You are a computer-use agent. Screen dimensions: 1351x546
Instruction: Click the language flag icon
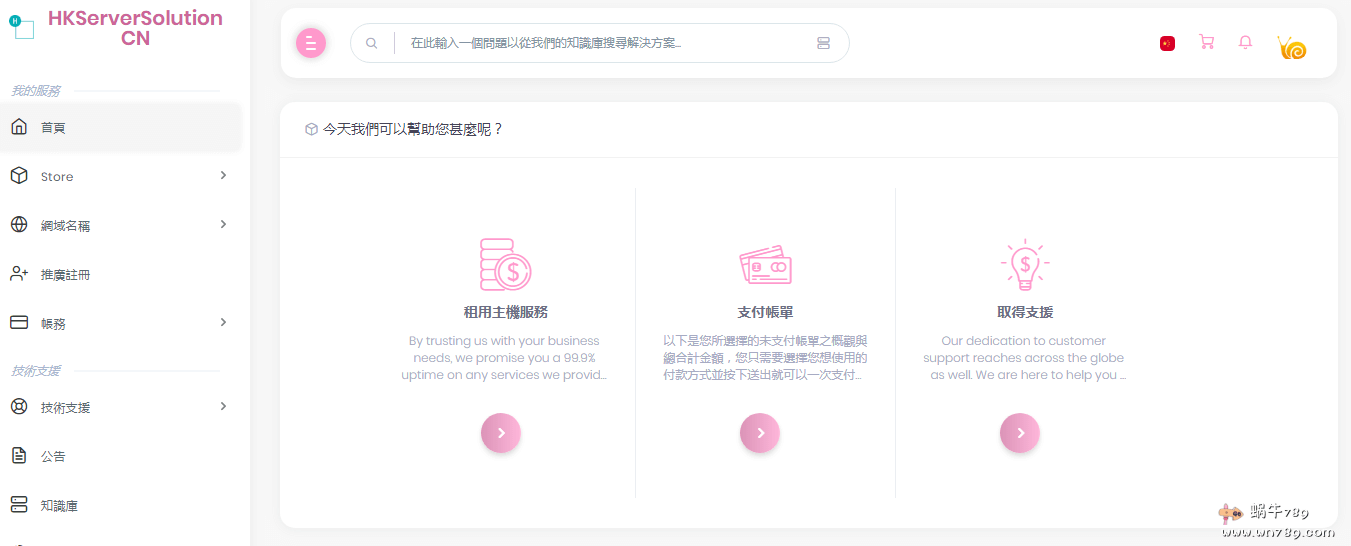1167,43
